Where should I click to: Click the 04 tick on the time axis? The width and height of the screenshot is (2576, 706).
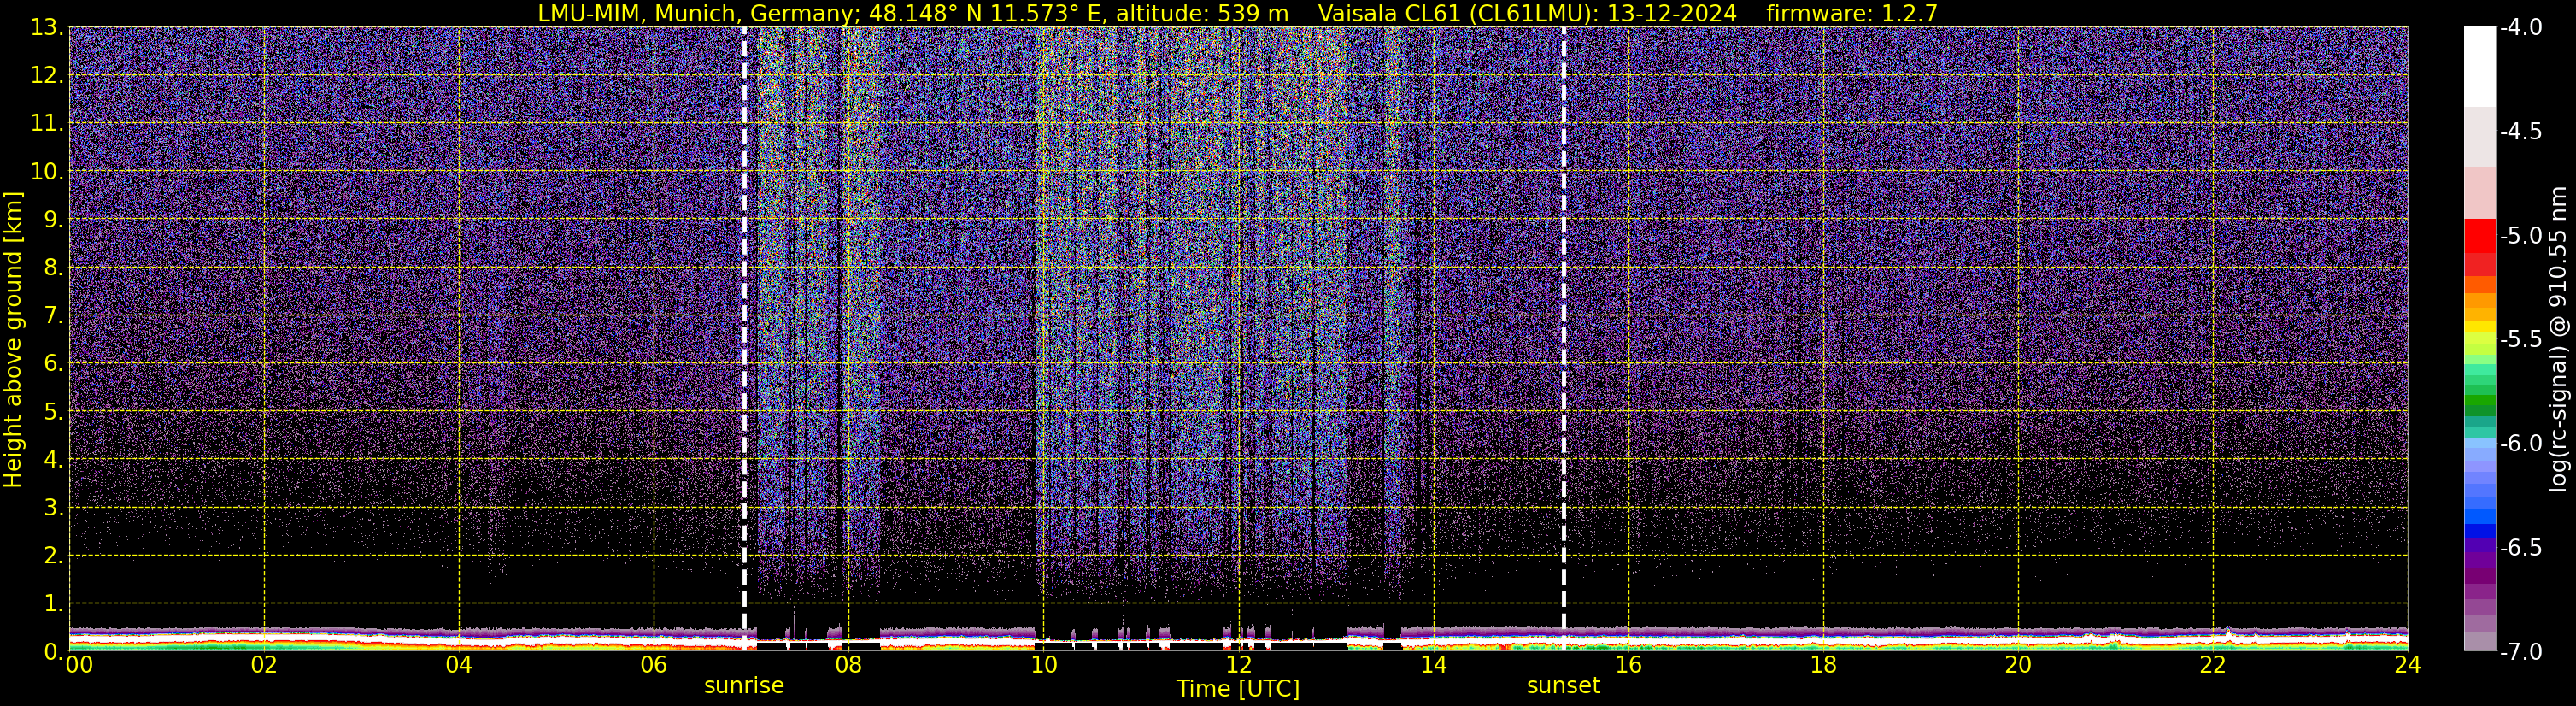click(458, 665)
